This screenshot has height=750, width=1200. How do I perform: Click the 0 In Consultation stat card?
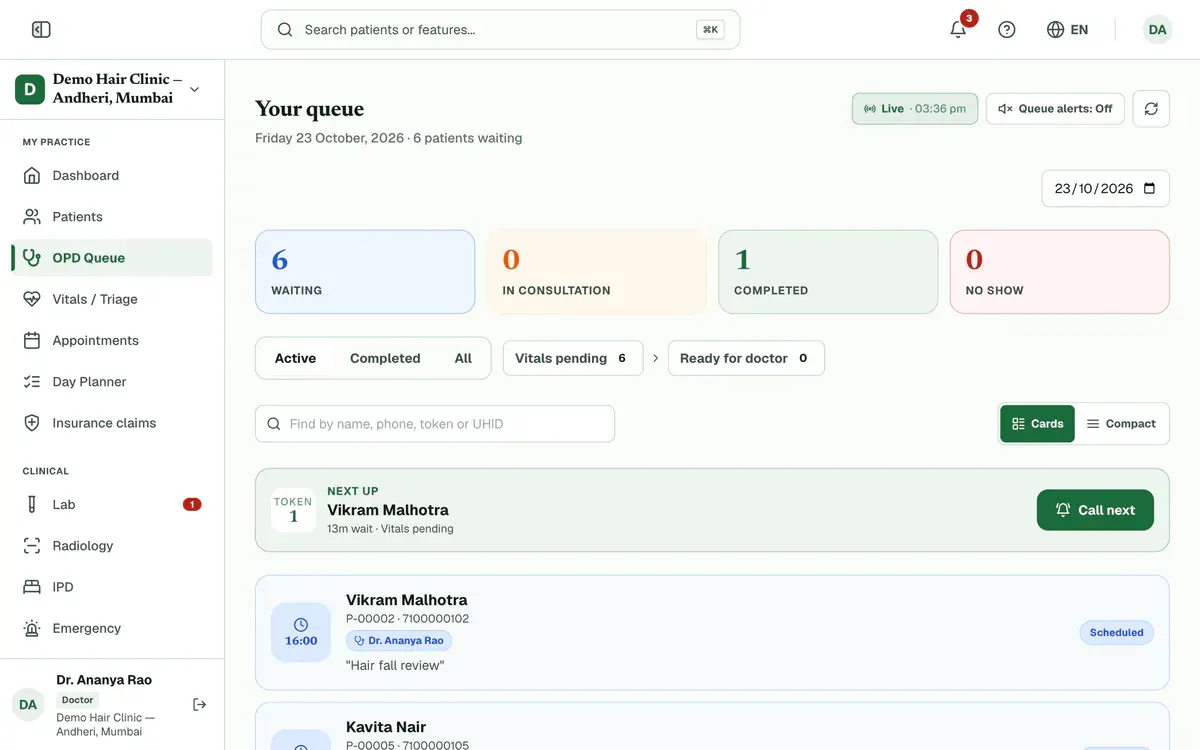[x=596, y=272]
